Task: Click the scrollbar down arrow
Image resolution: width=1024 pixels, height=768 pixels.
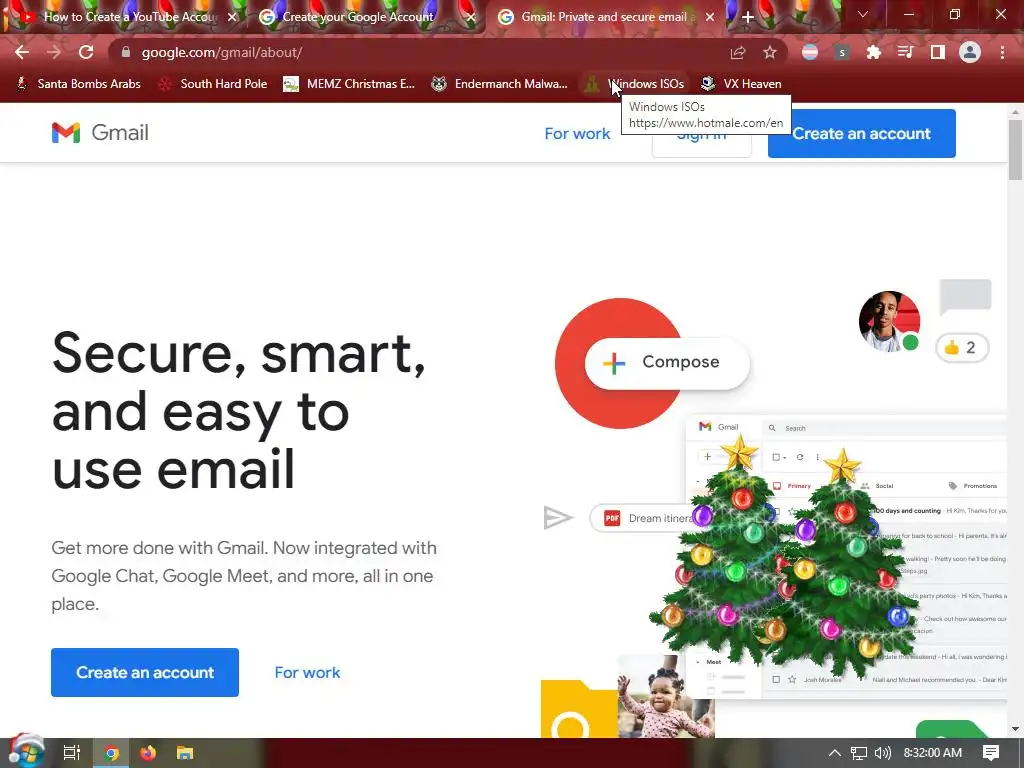Action: (x=1015, y=729)
